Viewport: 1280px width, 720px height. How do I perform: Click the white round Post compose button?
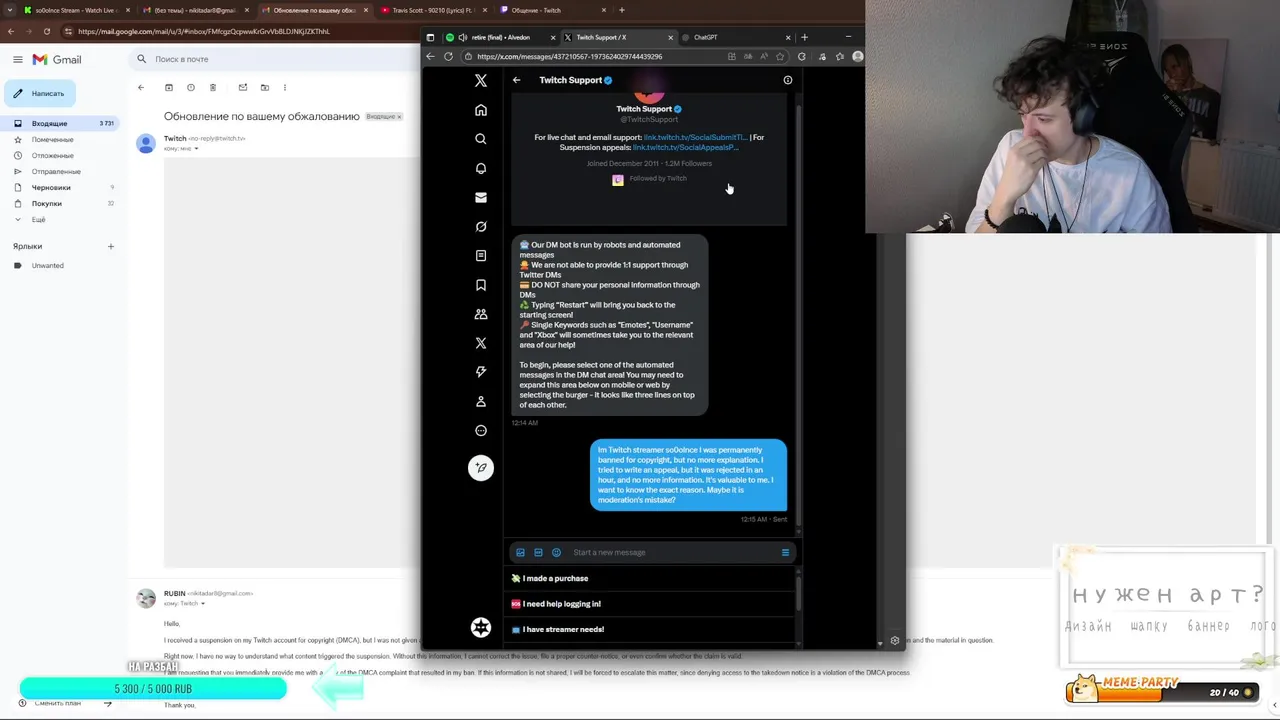(x=481, y=468)
